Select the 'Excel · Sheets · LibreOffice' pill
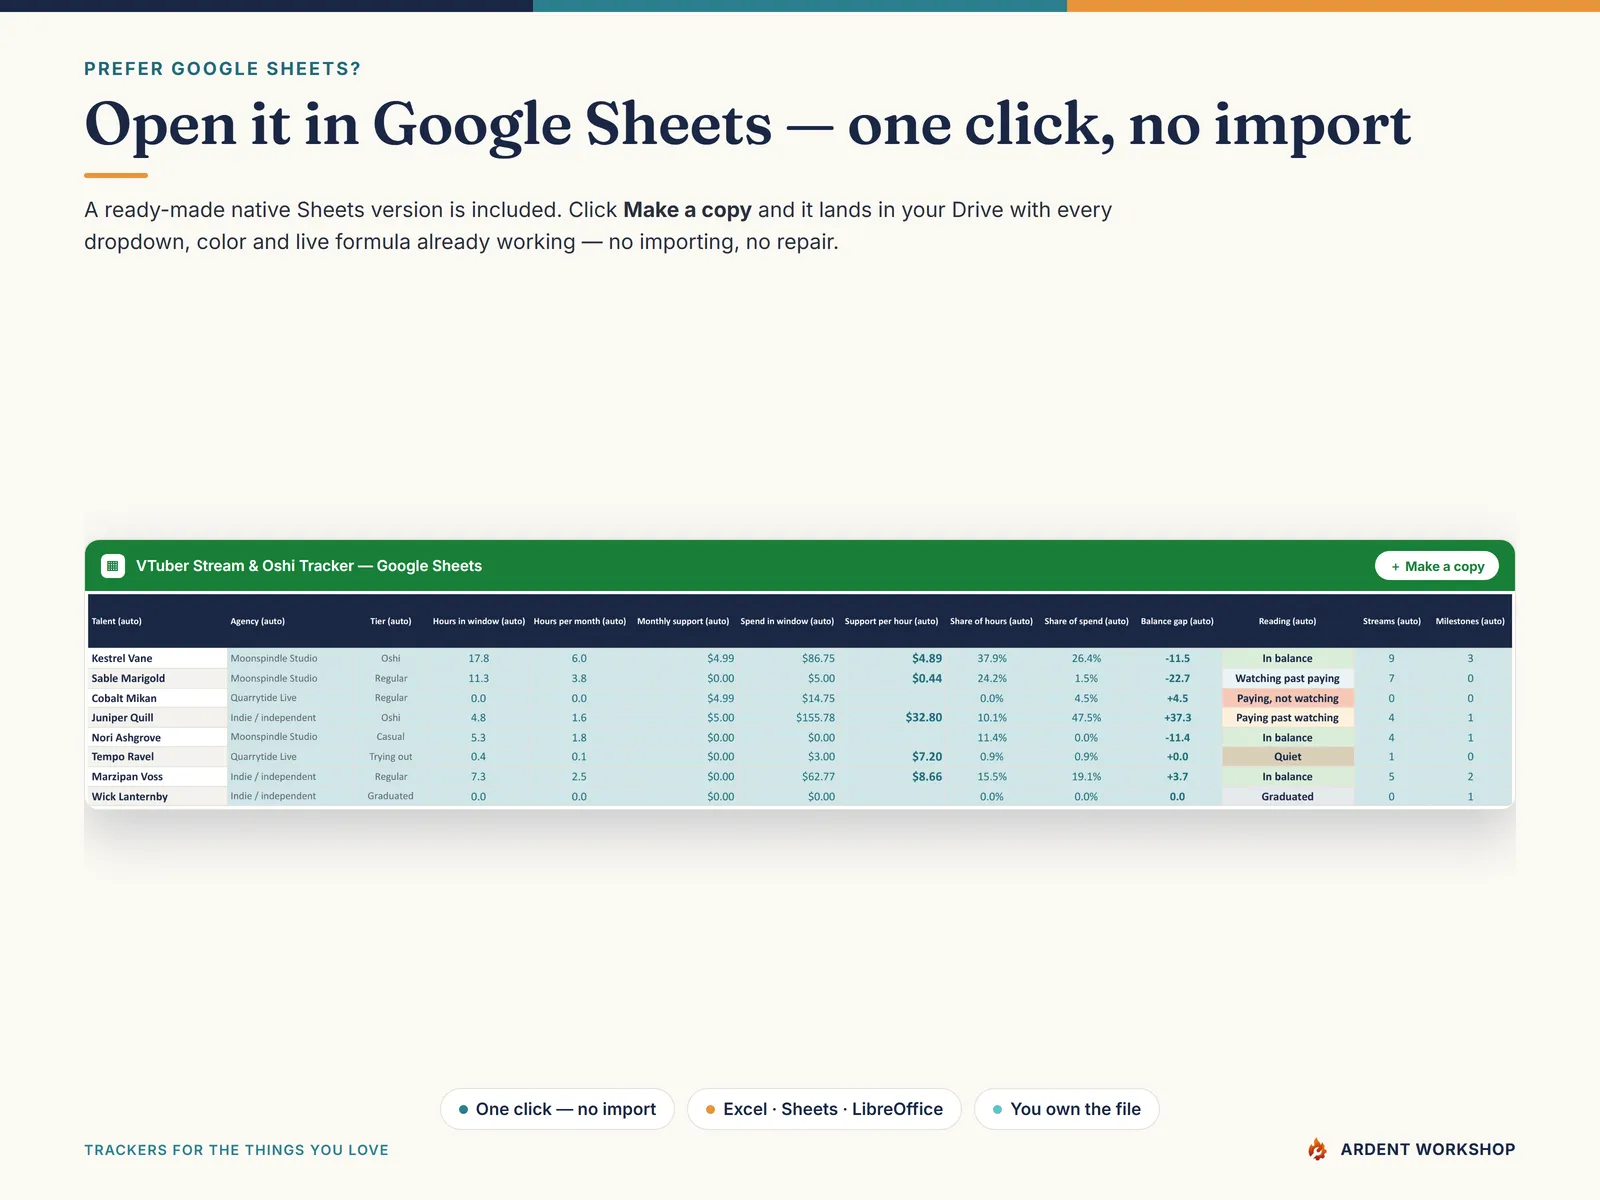This screenshot has height=1200, width=1600. (824, 1109)
